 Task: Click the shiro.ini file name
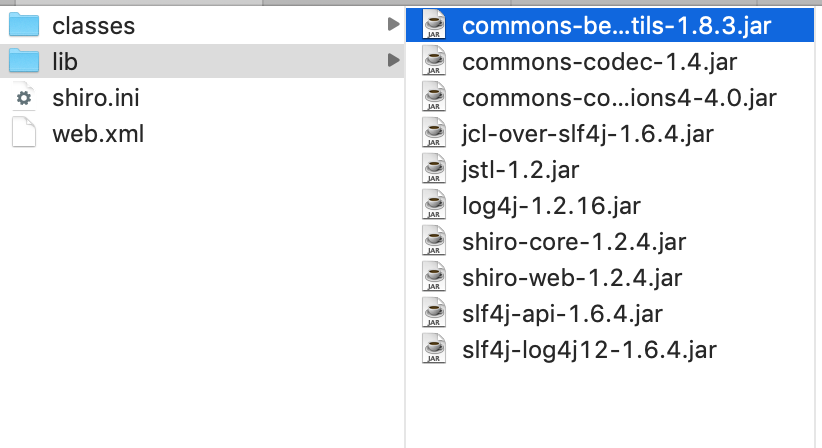tap(96, 97)
